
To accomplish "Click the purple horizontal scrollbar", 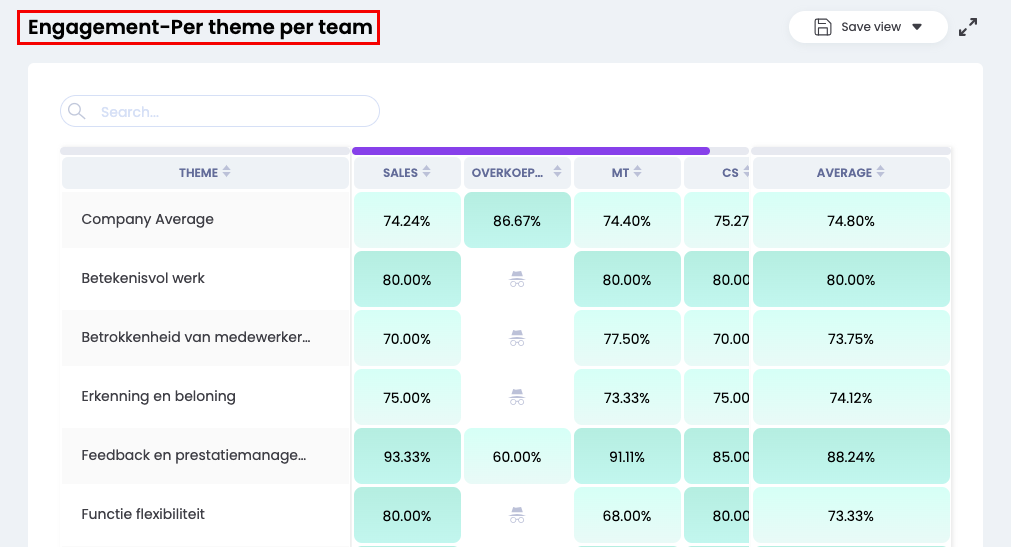I will pyautogui.click(x=530, y=151).
